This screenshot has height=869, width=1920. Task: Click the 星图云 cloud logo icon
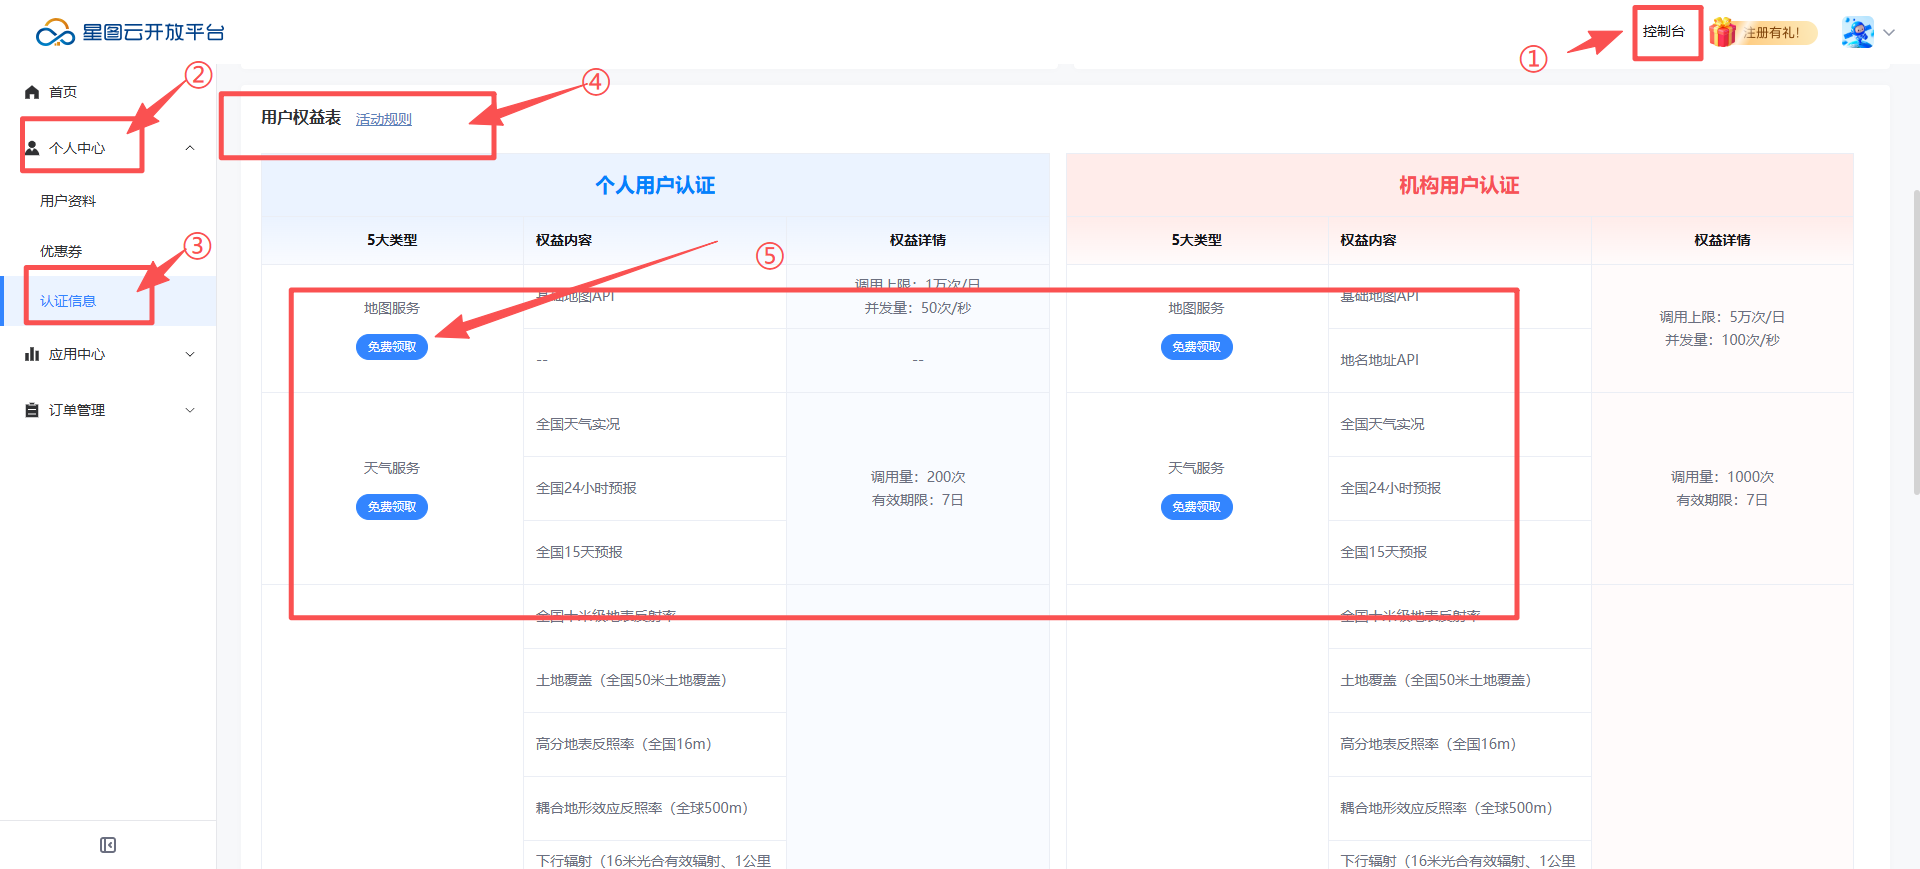point(55,33)
